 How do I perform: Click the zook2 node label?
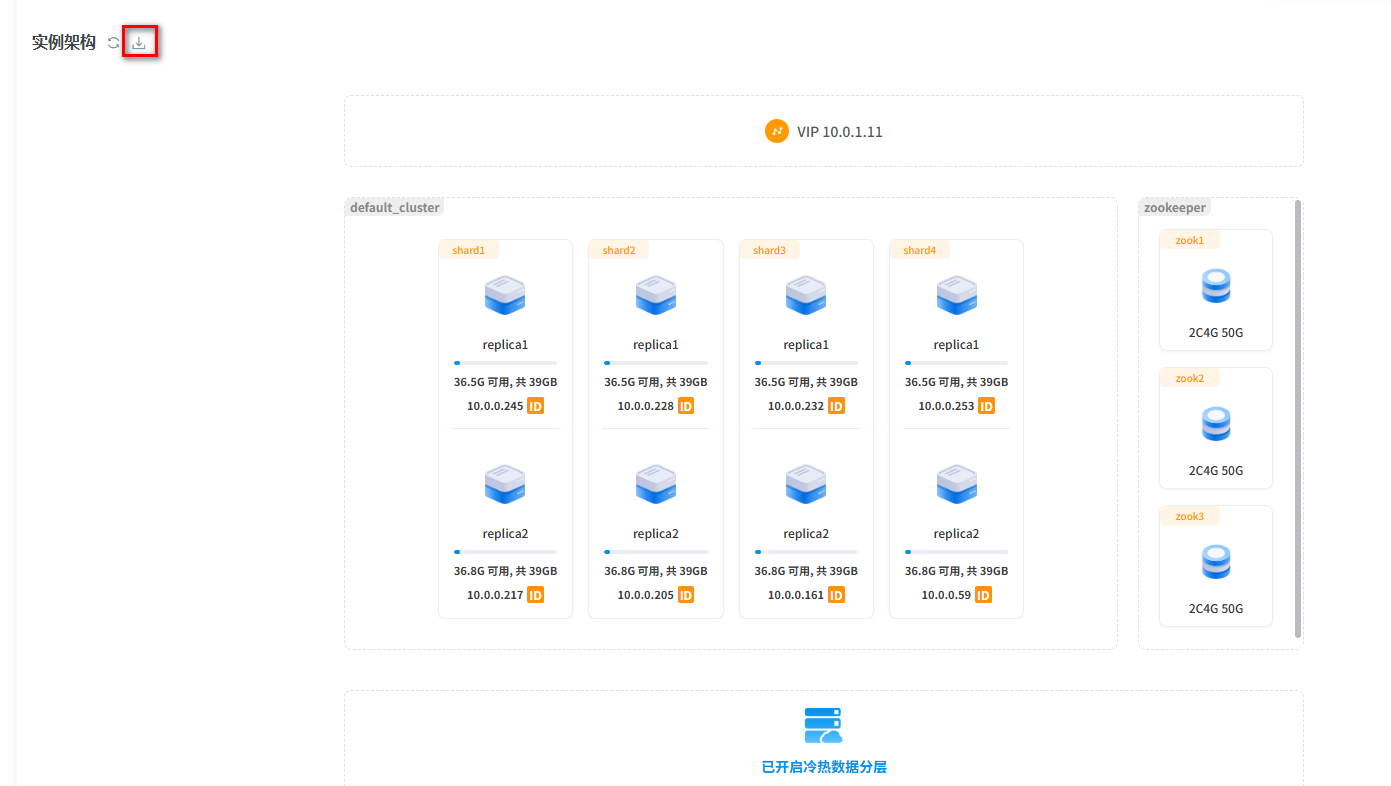(1189, 378)
